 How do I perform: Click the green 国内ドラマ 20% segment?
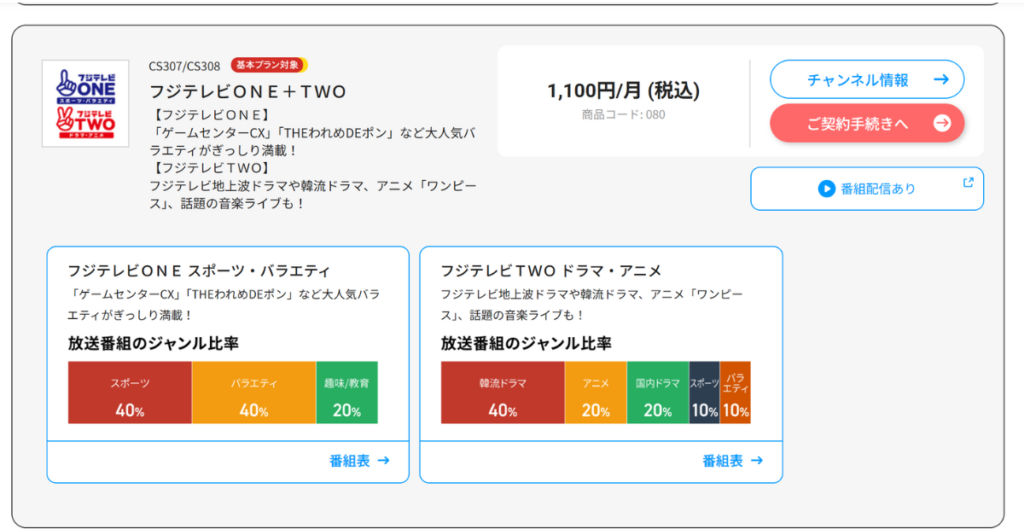pyautogui.click(x=657, y=393)
